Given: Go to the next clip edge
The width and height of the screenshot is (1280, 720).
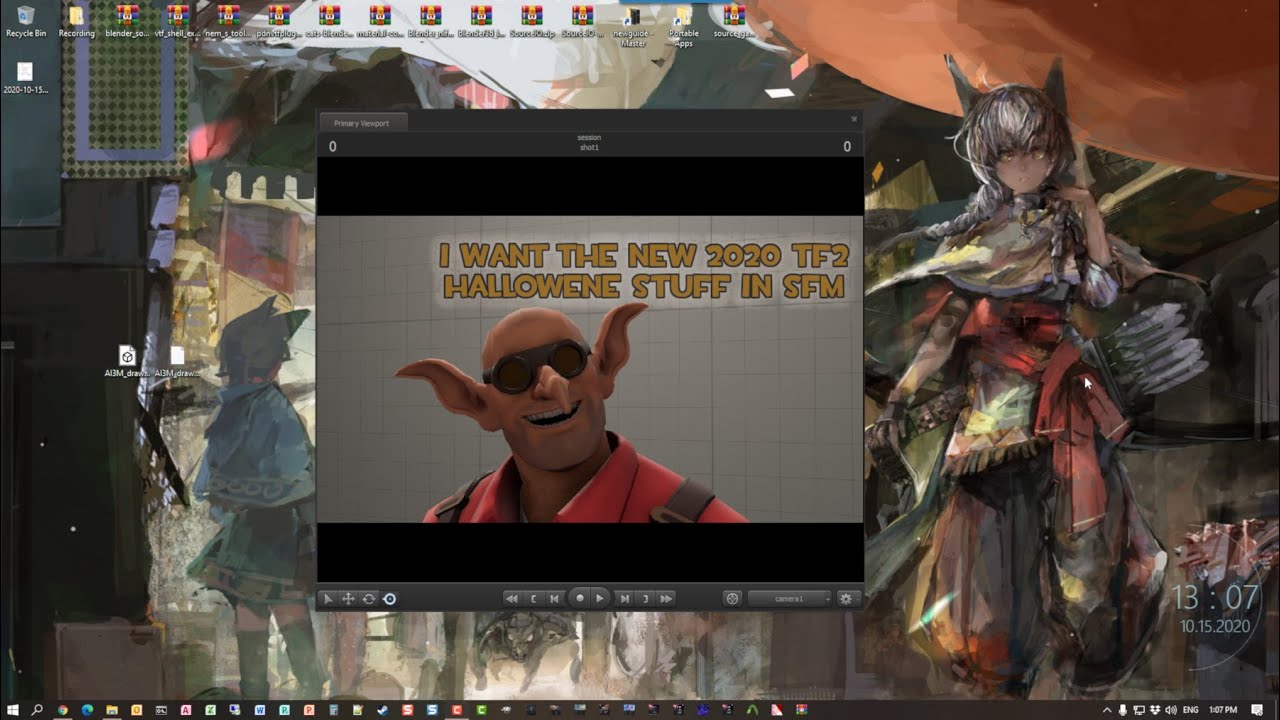Looking at the screenshot, I should (x=646, y=599).
